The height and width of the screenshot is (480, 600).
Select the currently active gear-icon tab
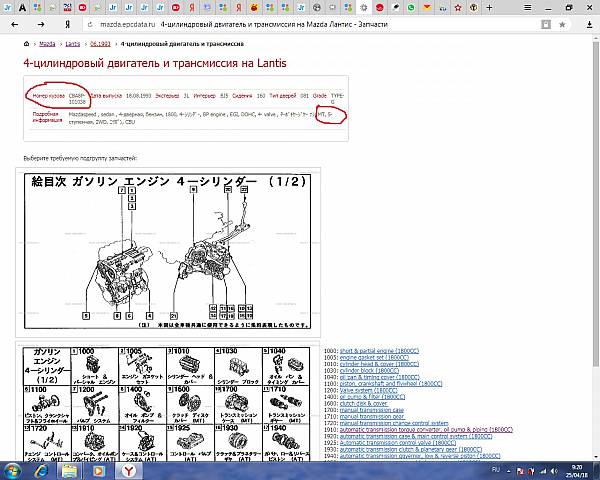click(x=364, y=7)
